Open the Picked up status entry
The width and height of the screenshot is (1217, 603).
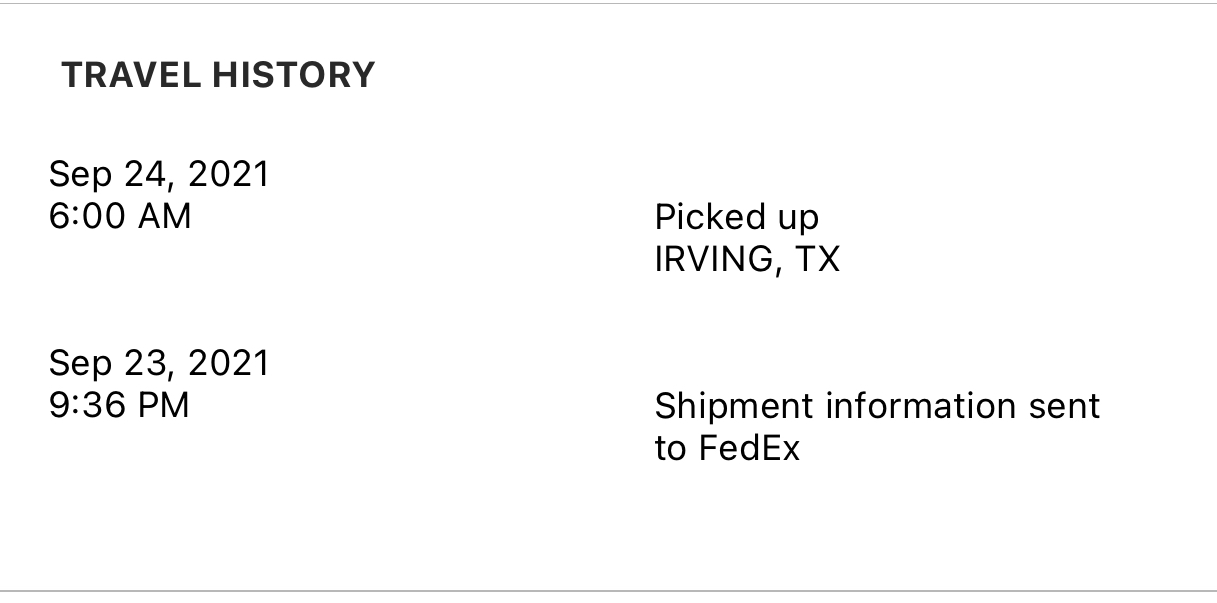(x=736, y=219)
